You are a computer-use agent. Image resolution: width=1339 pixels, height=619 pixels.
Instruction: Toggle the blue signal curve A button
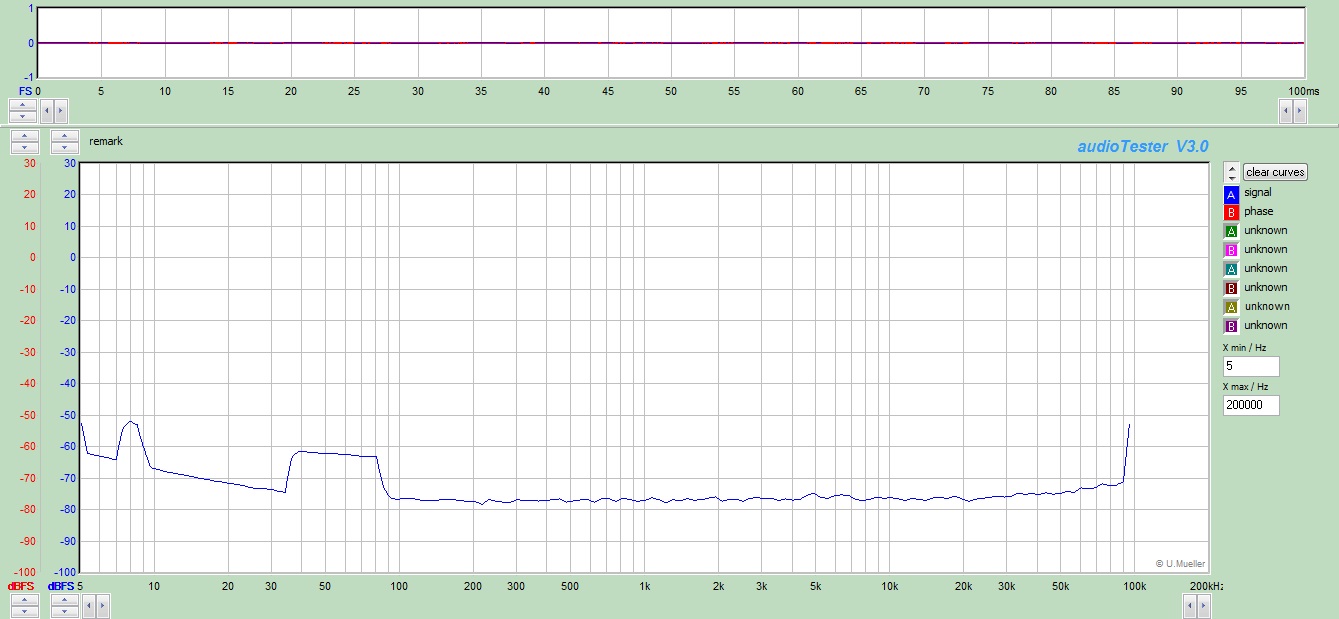click(1231, 193)
